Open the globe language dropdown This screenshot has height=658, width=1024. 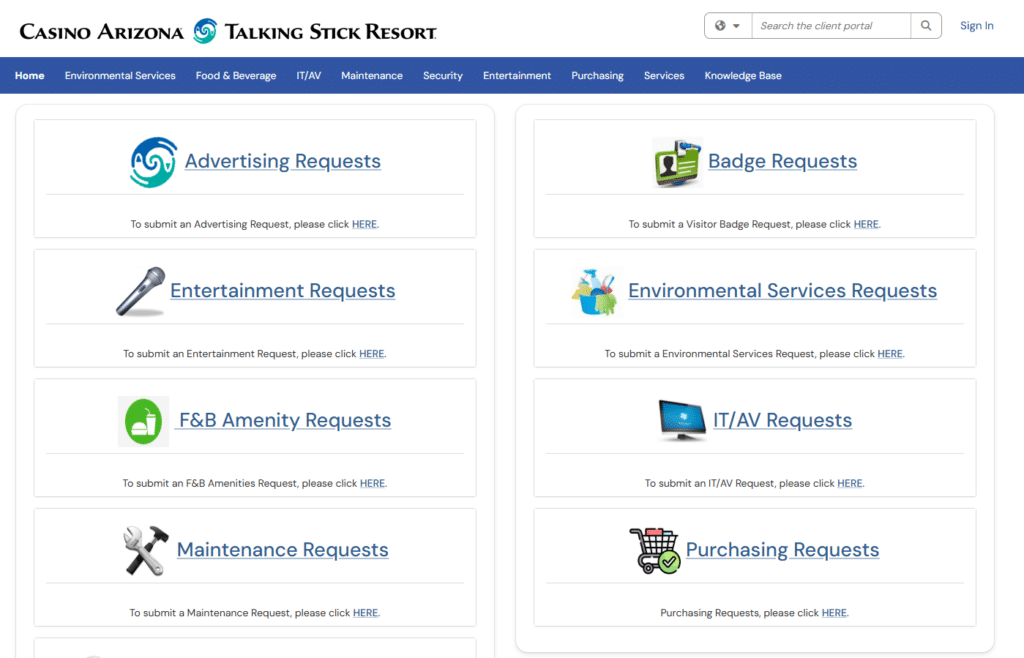click(x=728, y=25)
